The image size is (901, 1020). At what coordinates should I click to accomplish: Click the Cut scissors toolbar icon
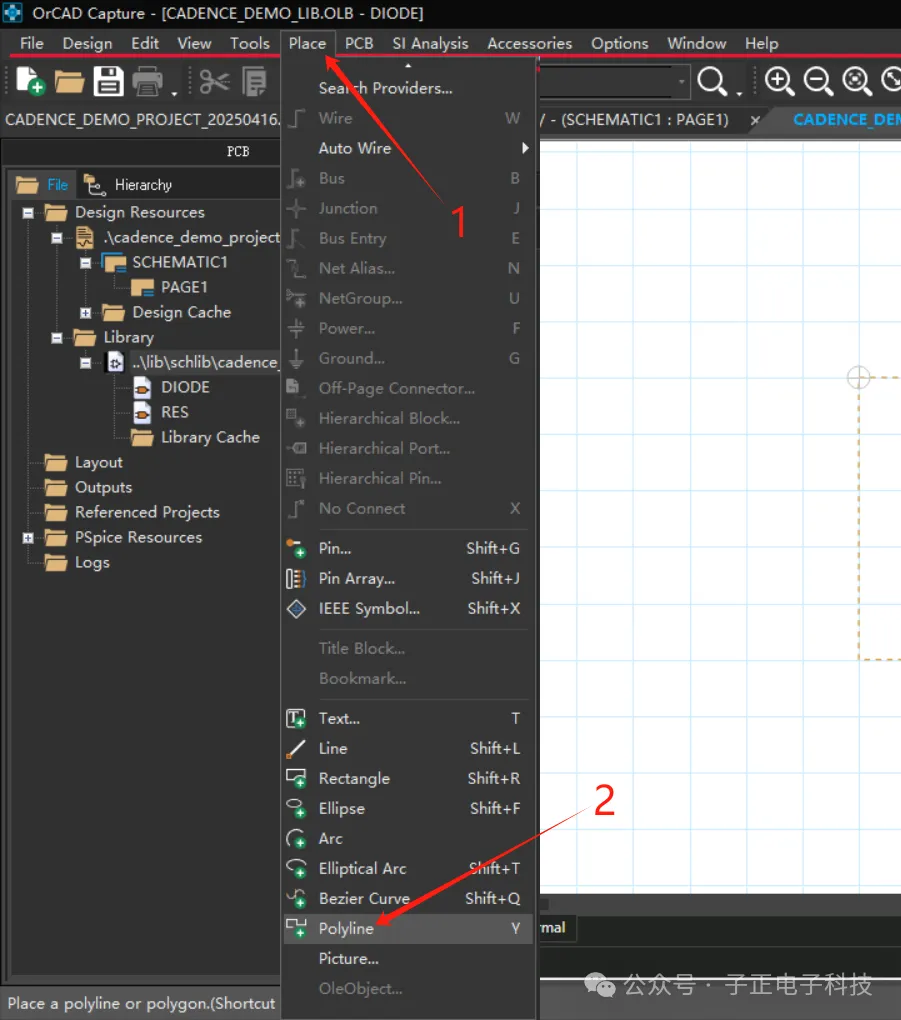coord(214,82)
